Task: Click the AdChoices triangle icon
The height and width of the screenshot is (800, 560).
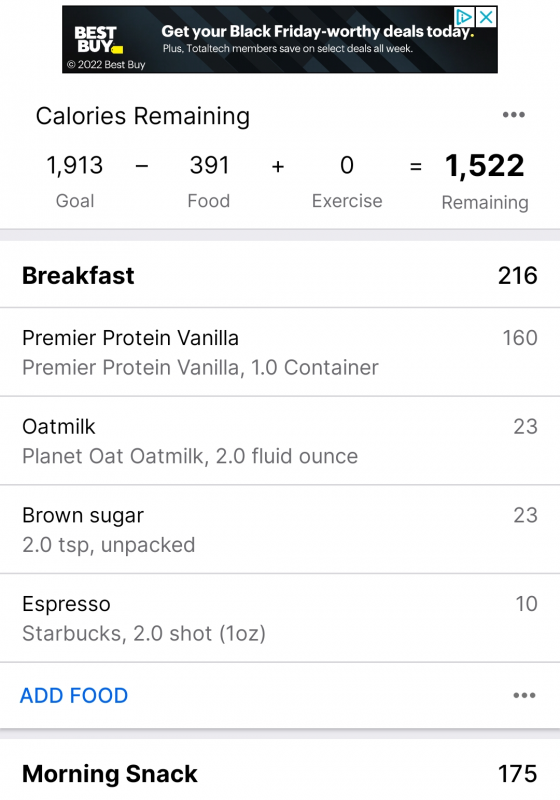Action: [465, 17]
